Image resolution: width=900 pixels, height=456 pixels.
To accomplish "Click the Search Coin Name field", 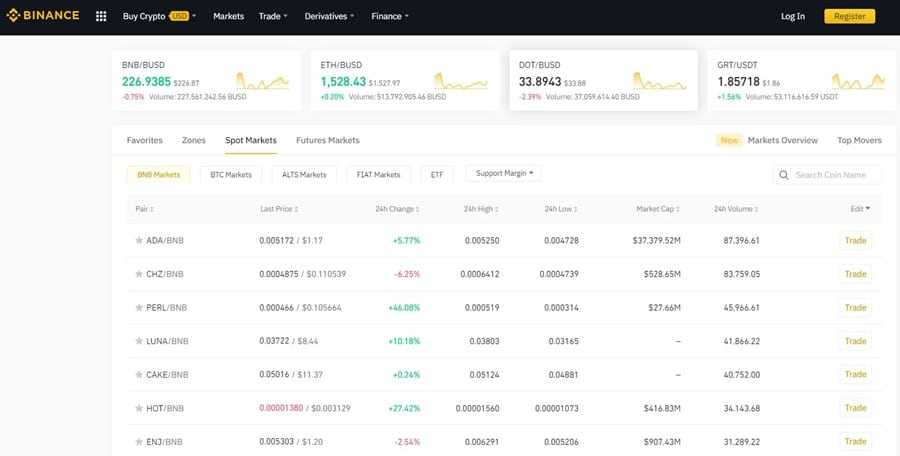I will click(835, 175).
